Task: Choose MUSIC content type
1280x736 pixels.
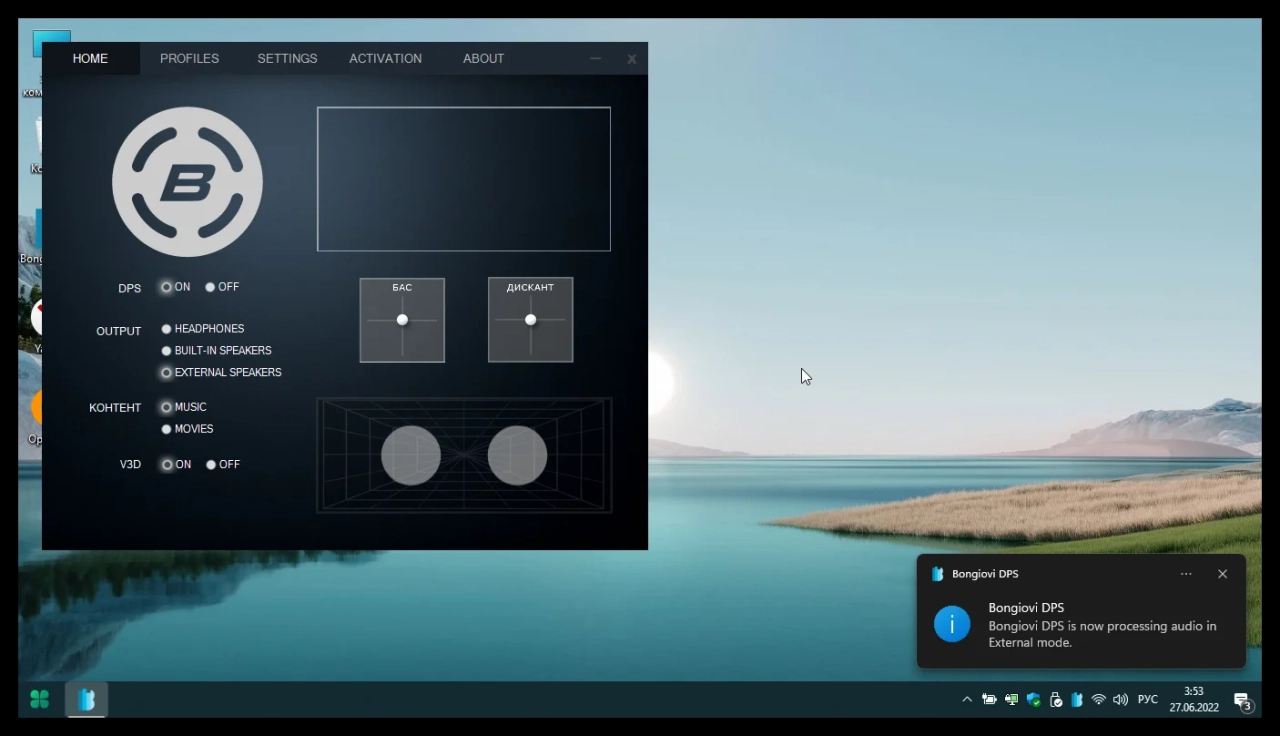Action: click(184, 407)
